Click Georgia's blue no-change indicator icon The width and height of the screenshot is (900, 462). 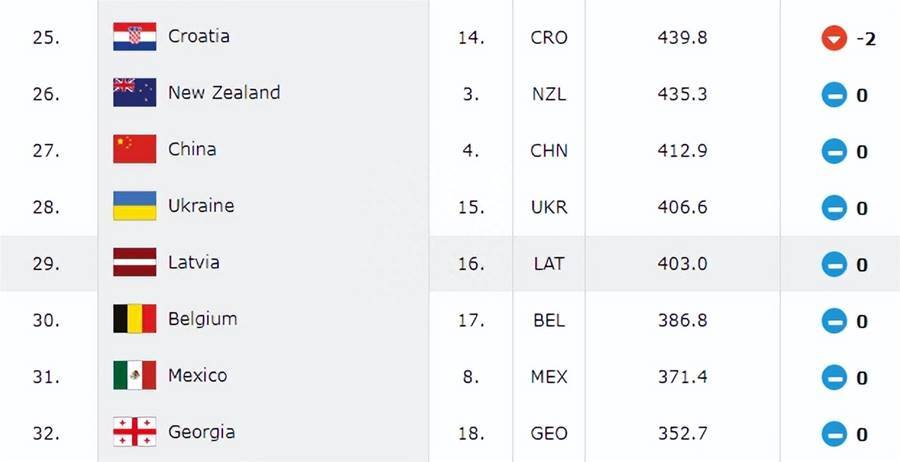(x=834, y=434)
